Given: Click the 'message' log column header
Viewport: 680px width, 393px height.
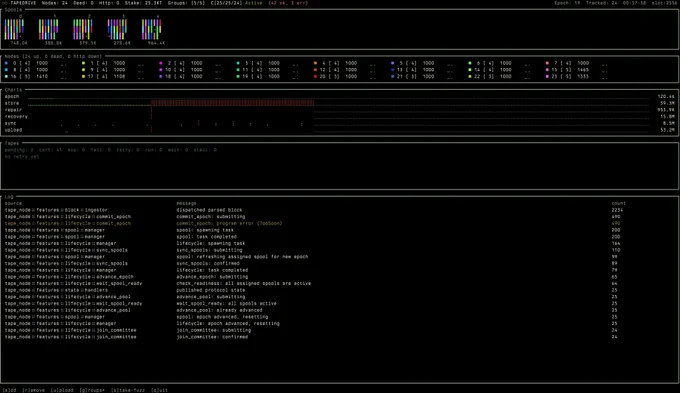Looking at the screenshot, I should click(x=186, y=203).
